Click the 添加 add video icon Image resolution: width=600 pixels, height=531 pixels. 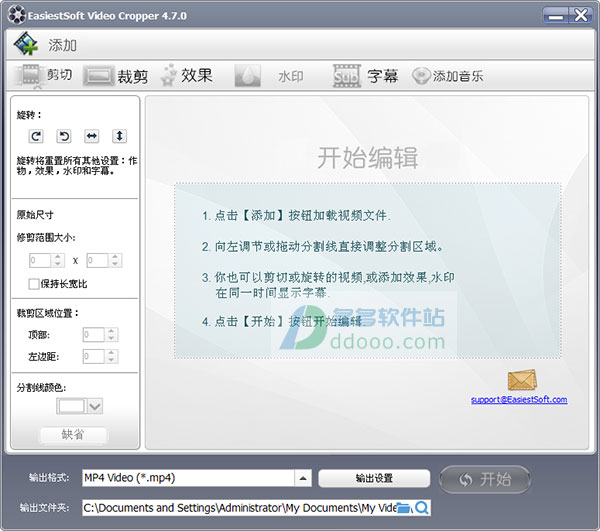(x=25, y=44)
